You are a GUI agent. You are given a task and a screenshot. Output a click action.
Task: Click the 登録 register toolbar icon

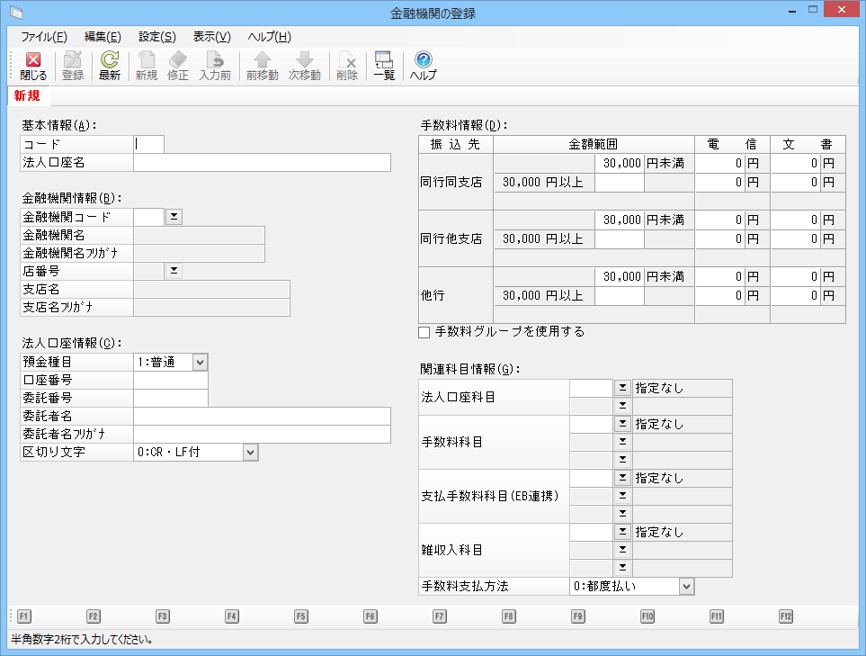click(73, 66)
